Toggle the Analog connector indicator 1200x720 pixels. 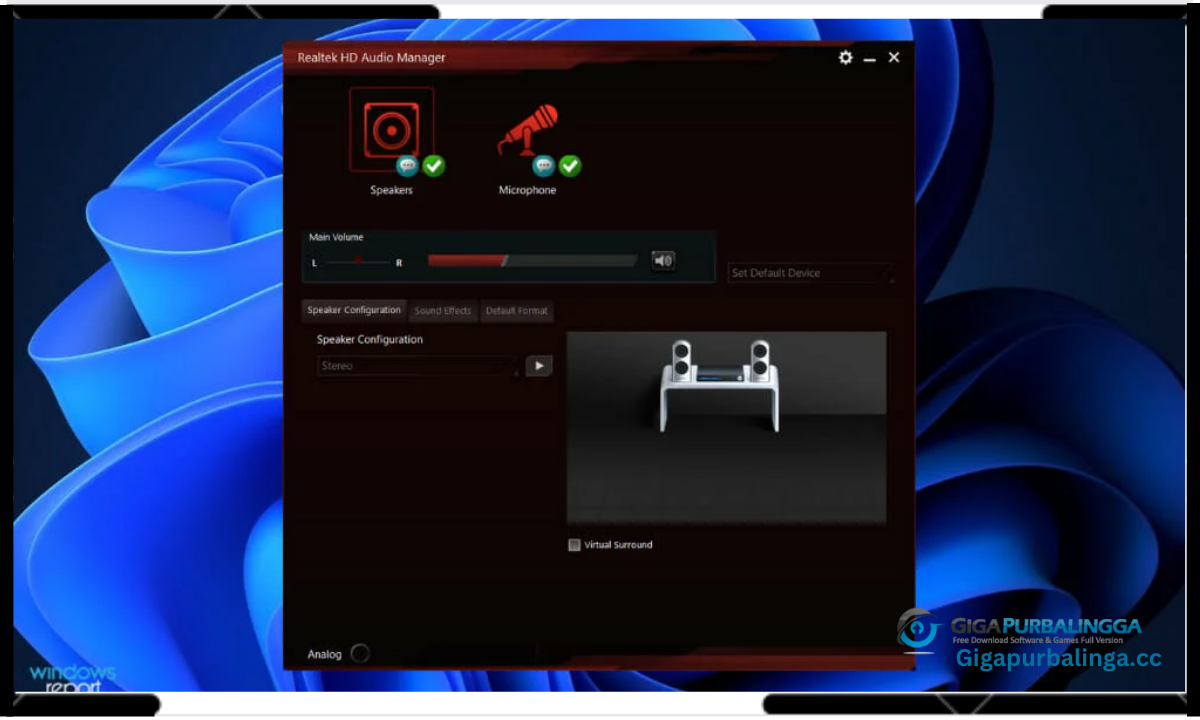coord(360,654)
